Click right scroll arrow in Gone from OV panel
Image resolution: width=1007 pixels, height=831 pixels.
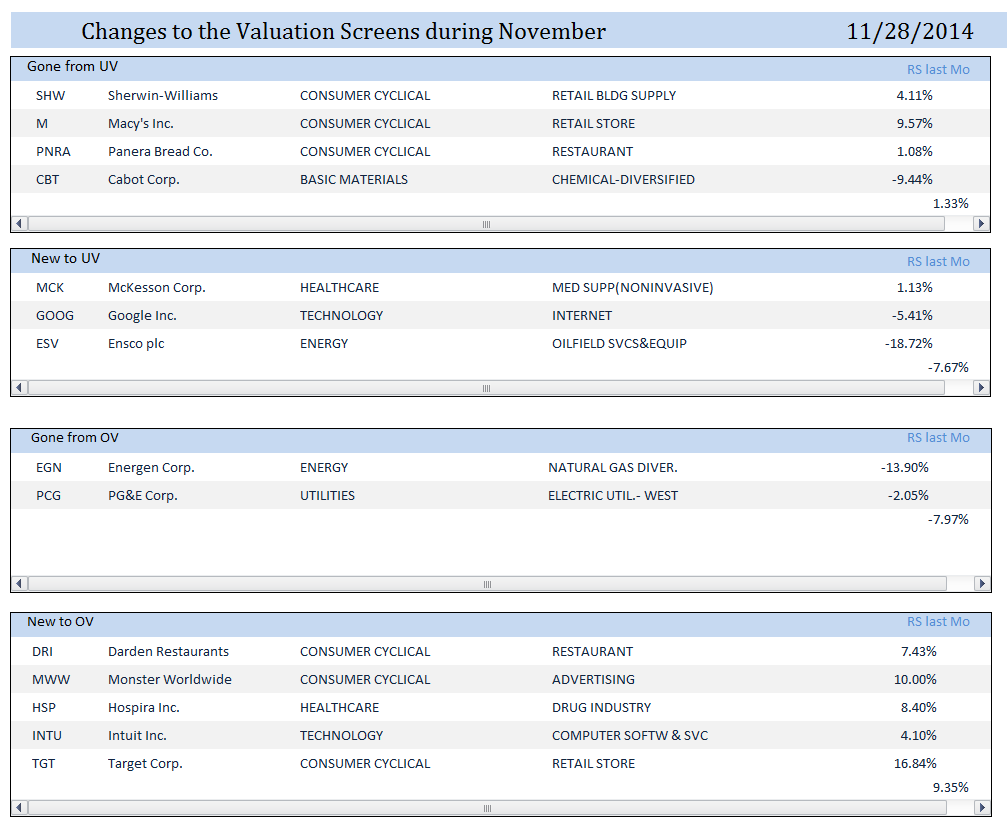tap(981, 583)
